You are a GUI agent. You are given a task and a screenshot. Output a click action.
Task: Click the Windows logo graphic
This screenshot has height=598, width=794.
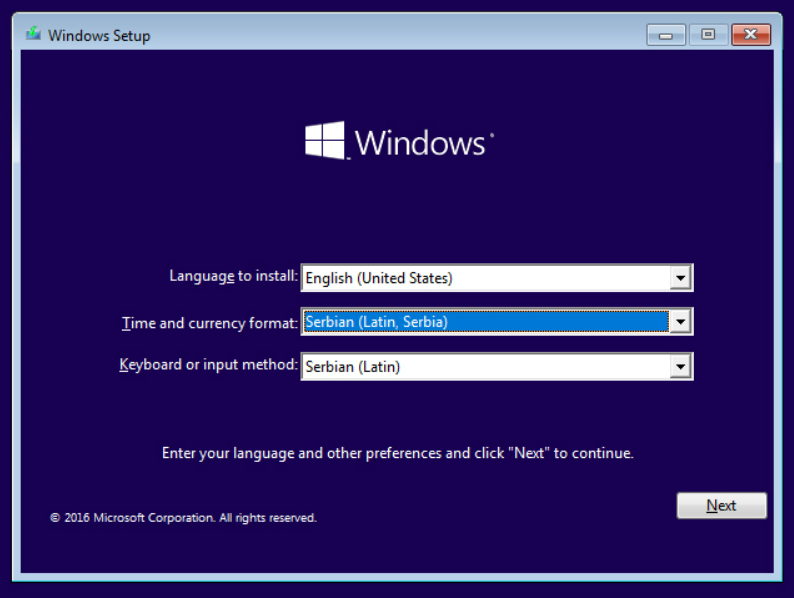pyautogui.click(x=399, y=141)
